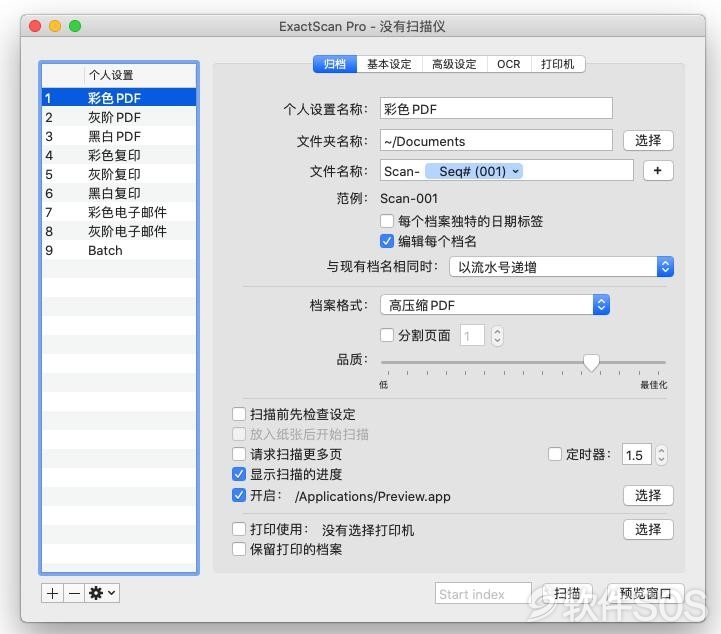The height and width of the screenshot is (634, 721).
Task: Select 黑白复印 profile row
Action: click(119, 193)
